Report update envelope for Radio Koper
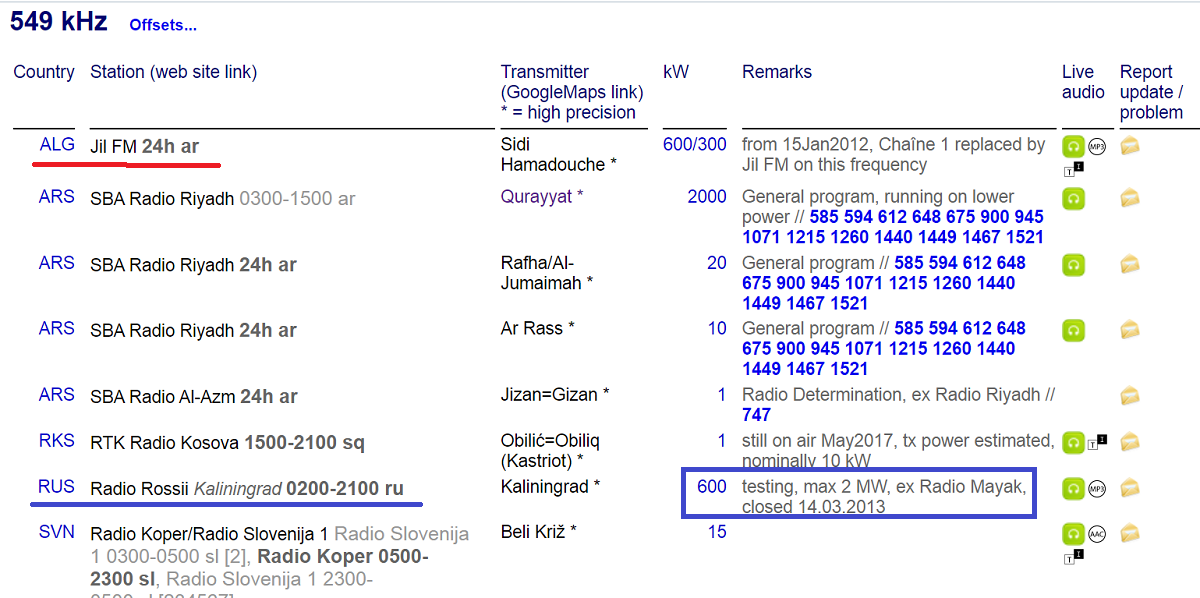Viewport: 1200px width, 598px height. pyautogui.click(x=1130, y=534)
